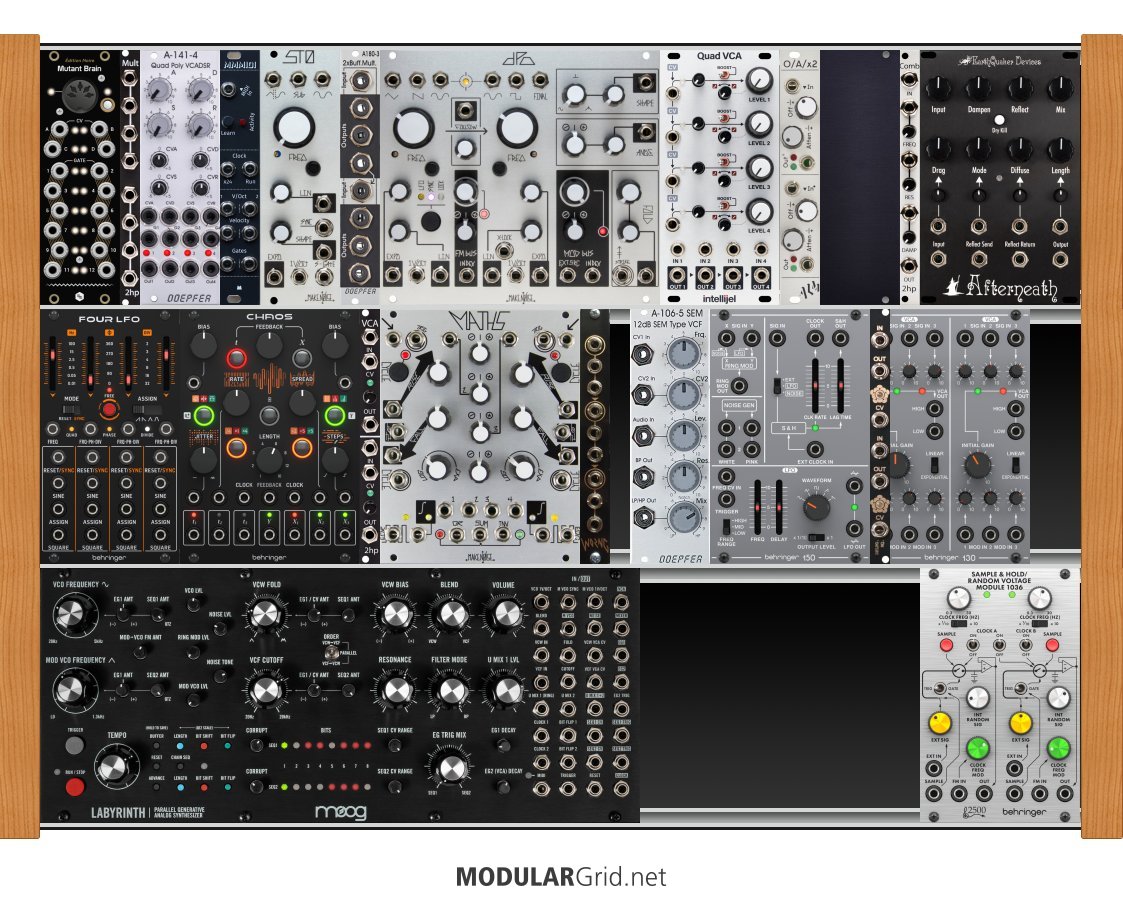The height and width of the screenshot is (898, 1123).
Task: Flip the Order toggle switch on Labyrinth
Action: 330,652
